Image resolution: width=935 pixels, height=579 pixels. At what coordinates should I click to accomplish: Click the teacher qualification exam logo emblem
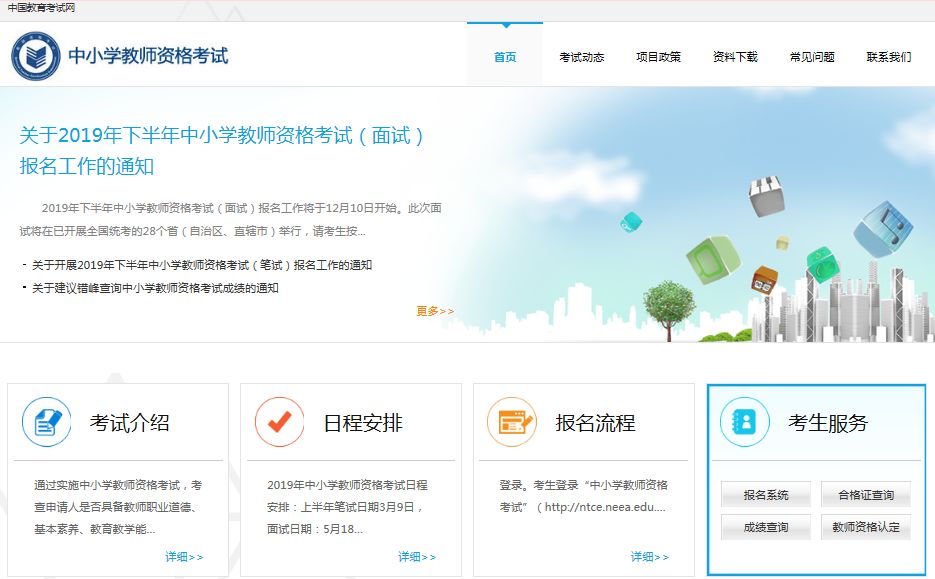(x=36, y=57)
